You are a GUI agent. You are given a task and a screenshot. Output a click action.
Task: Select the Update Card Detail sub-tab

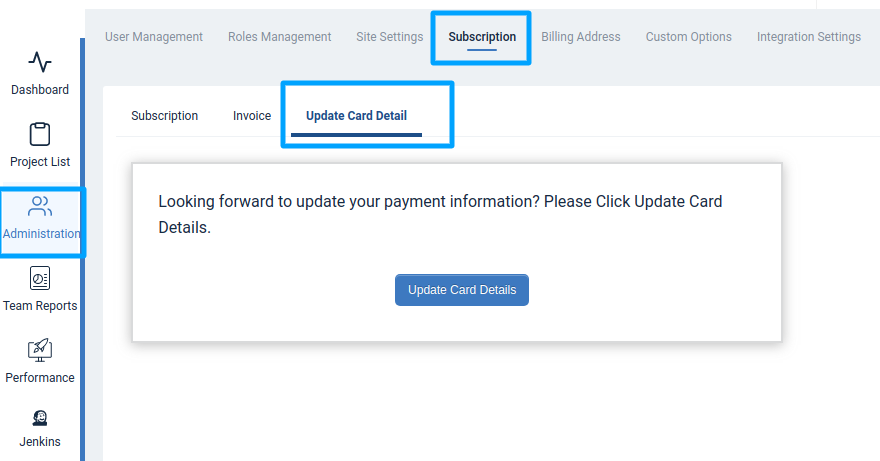click(356, 116)
